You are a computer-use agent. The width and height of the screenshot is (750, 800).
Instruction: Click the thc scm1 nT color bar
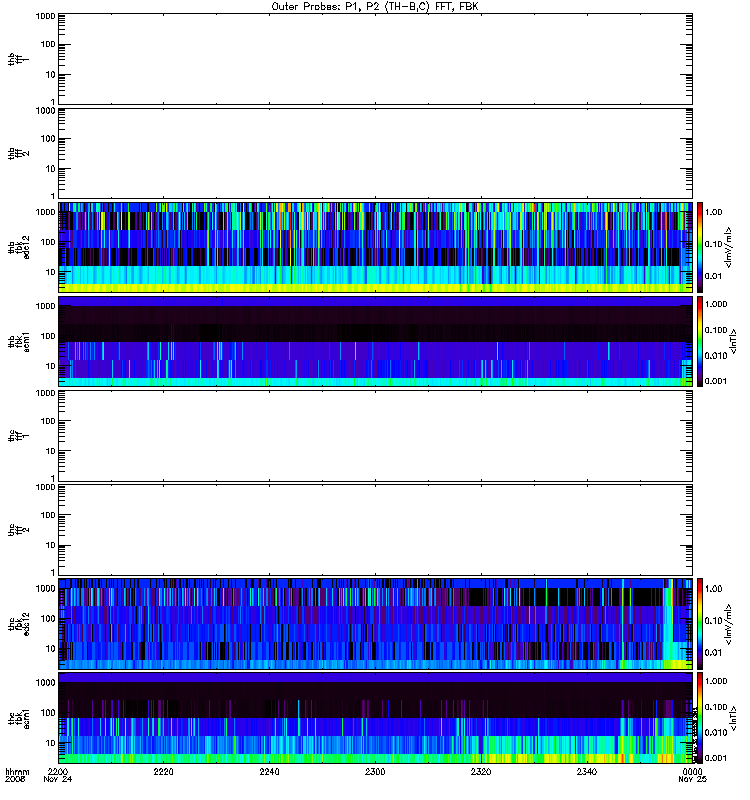coord(700,718)
